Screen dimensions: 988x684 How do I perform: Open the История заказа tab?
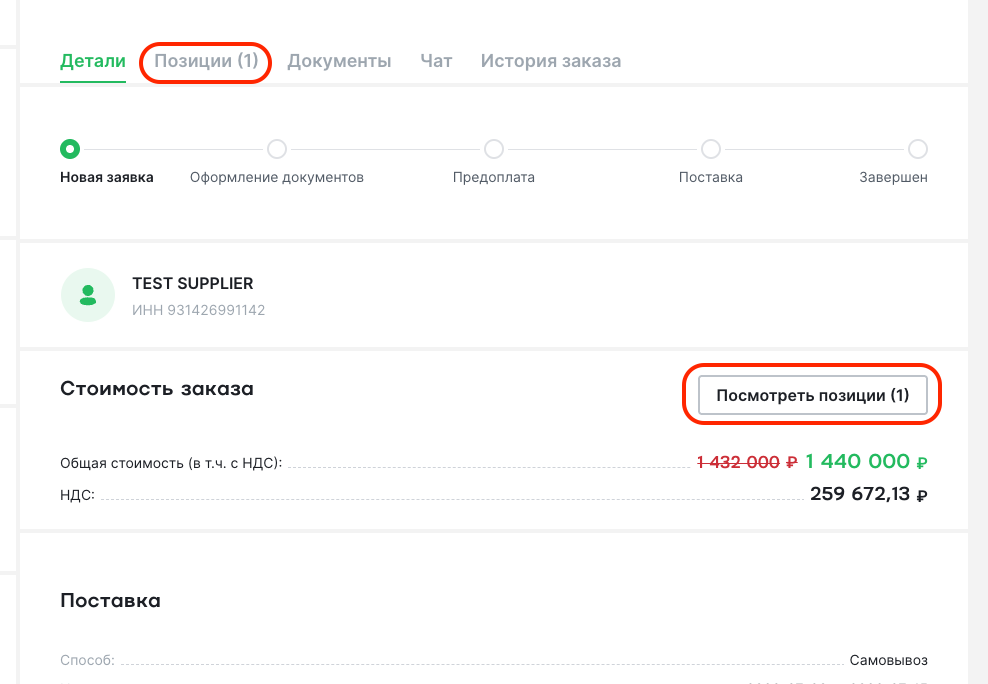tap(551, 61)
